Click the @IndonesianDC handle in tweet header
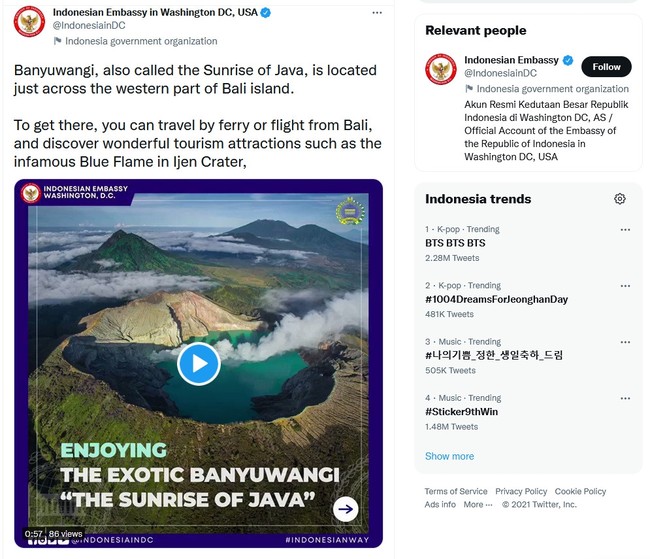 [x=86, y=26]
